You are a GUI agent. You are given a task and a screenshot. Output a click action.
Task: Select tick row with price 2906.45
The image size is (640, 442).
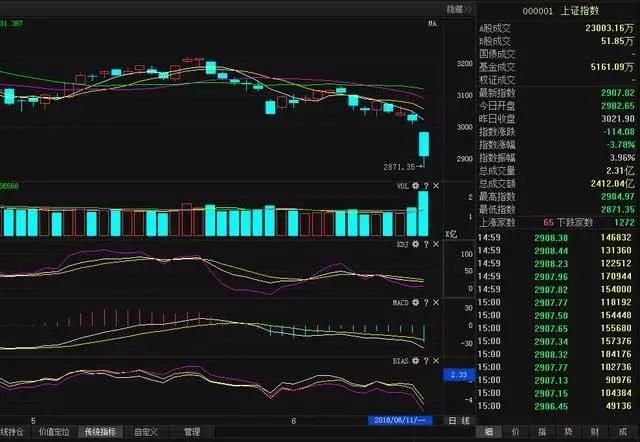pyautogui.click(x=554, y=406)
